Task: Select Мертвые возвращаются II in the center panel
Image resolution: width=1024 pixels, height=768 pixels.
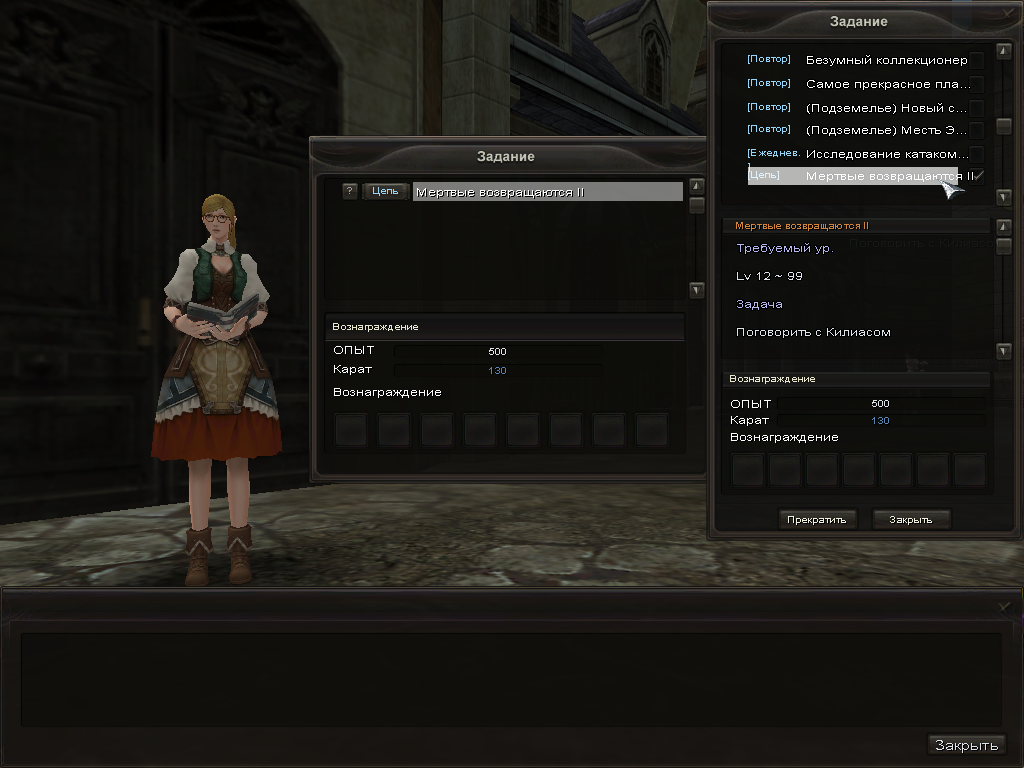Action: 546,192
